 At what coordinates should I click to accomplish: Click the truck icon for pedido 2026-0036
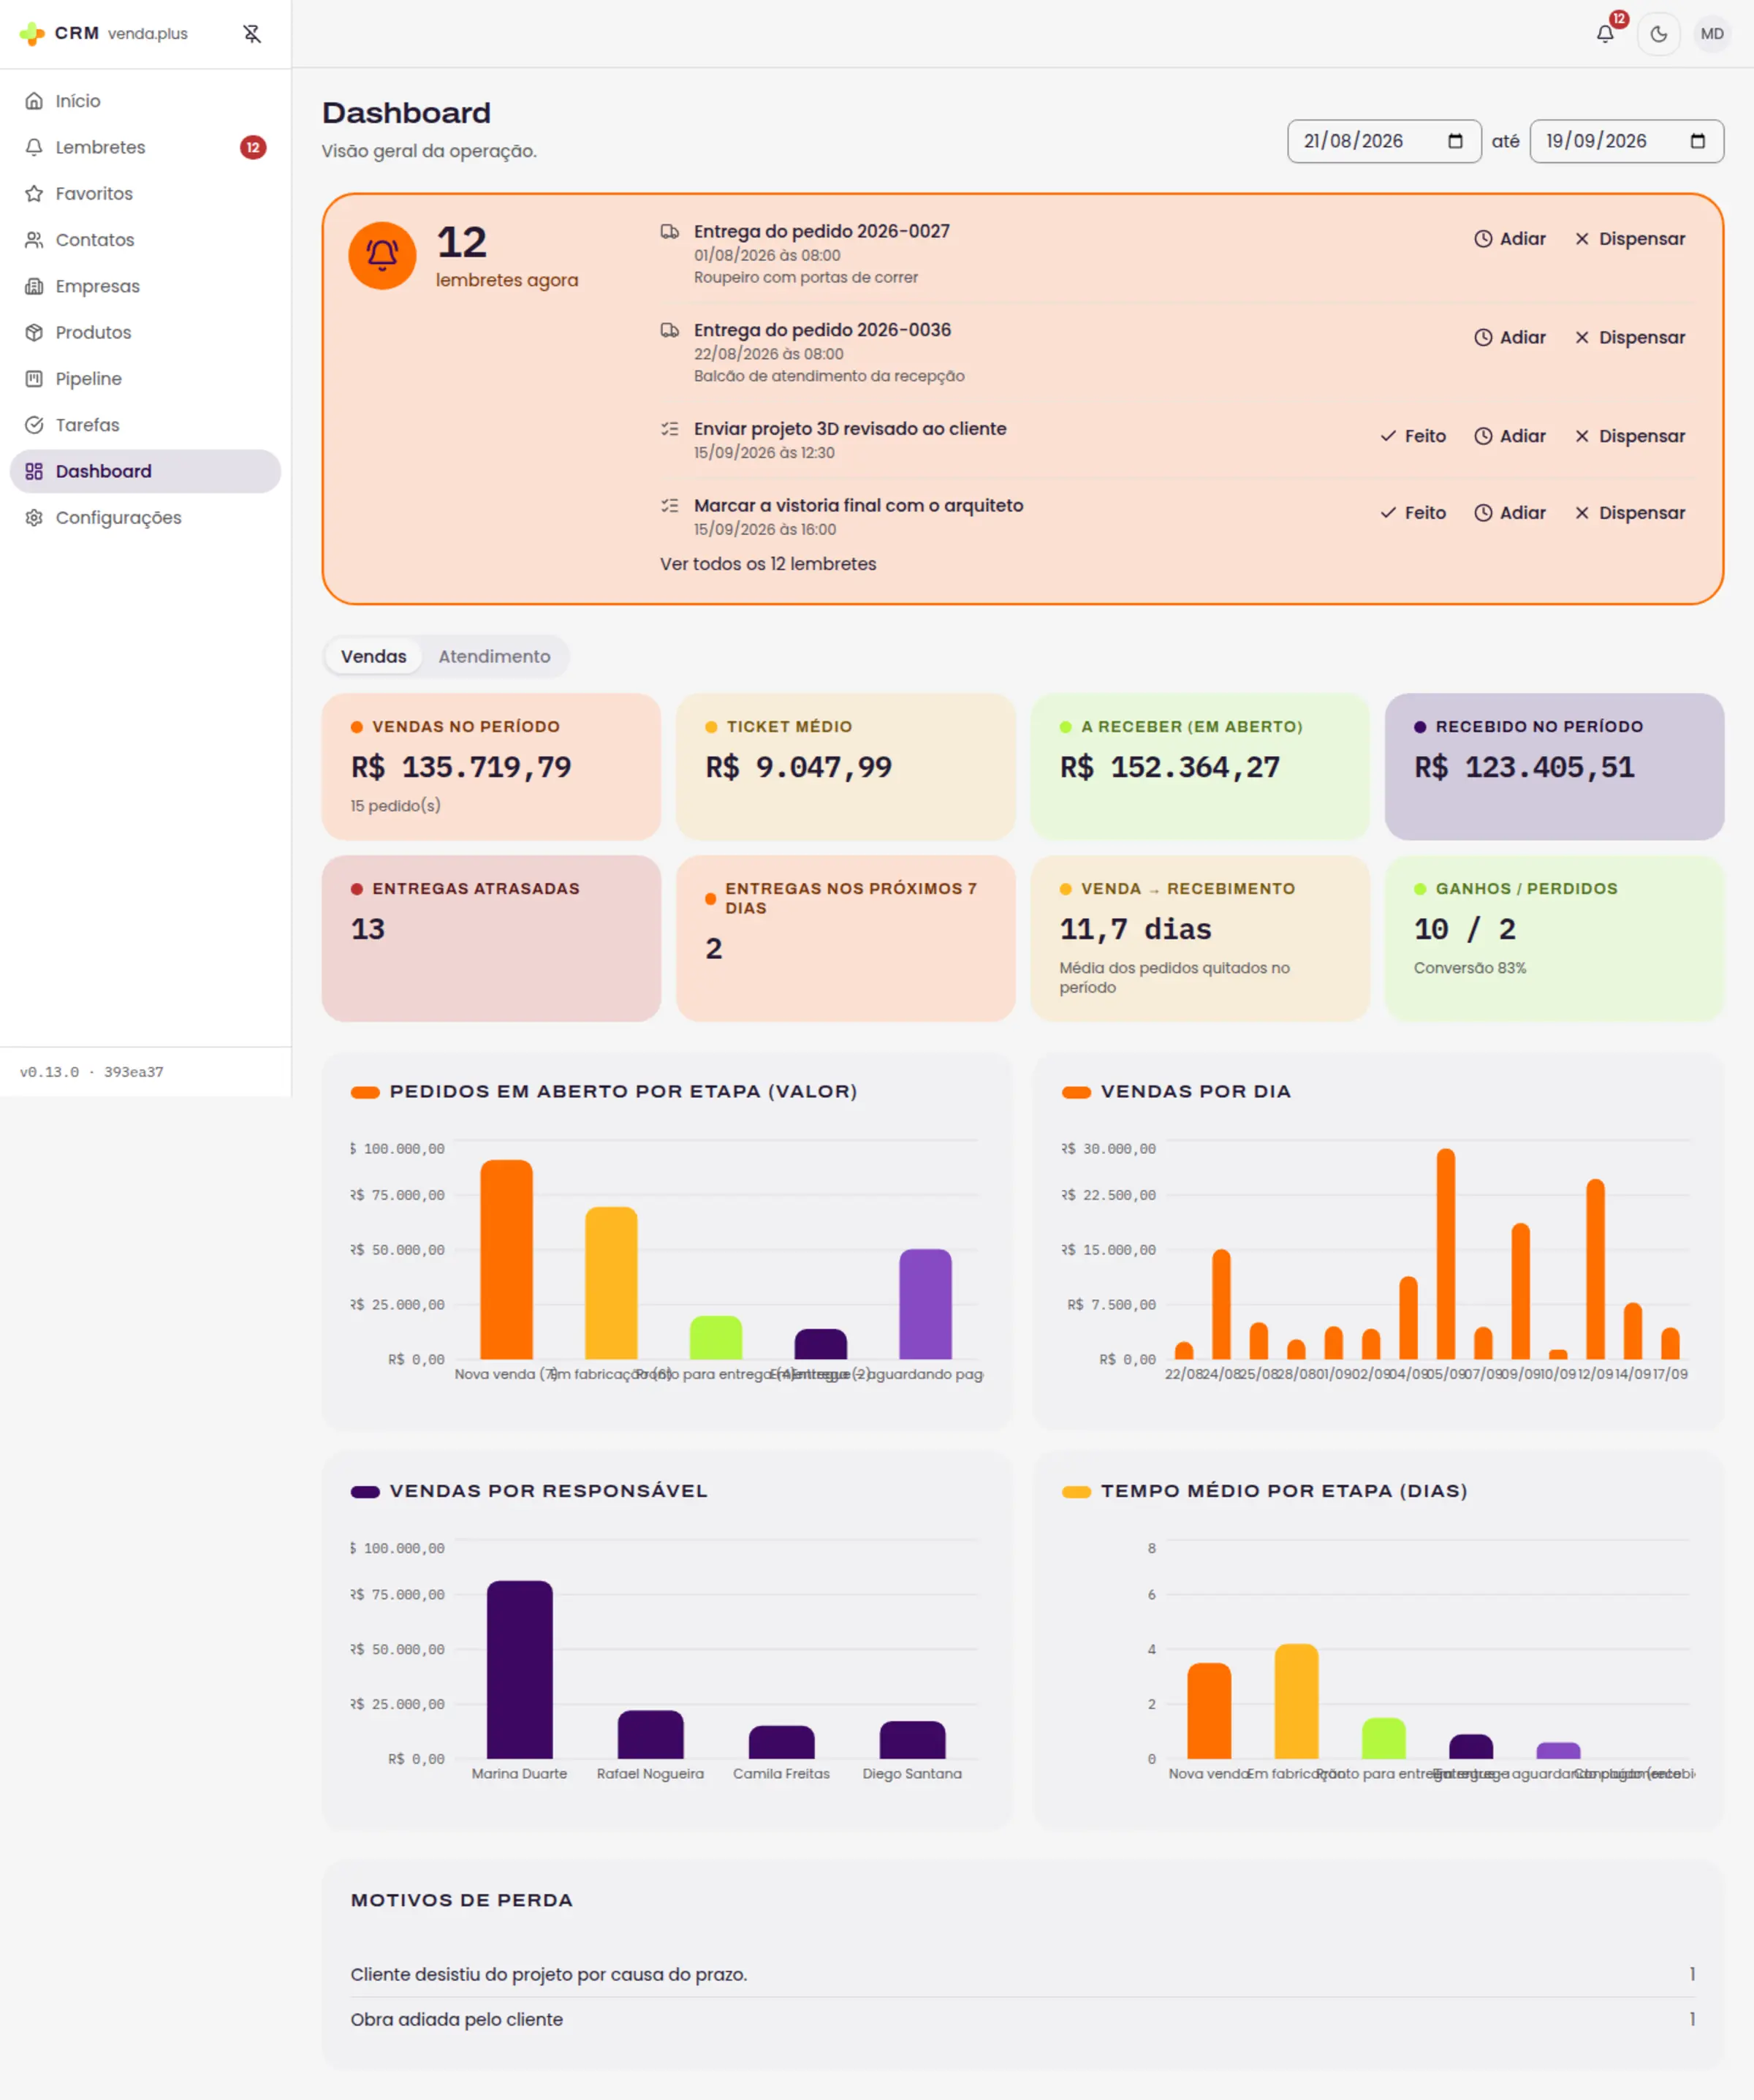pyautogui.click(x=670, y=331)
